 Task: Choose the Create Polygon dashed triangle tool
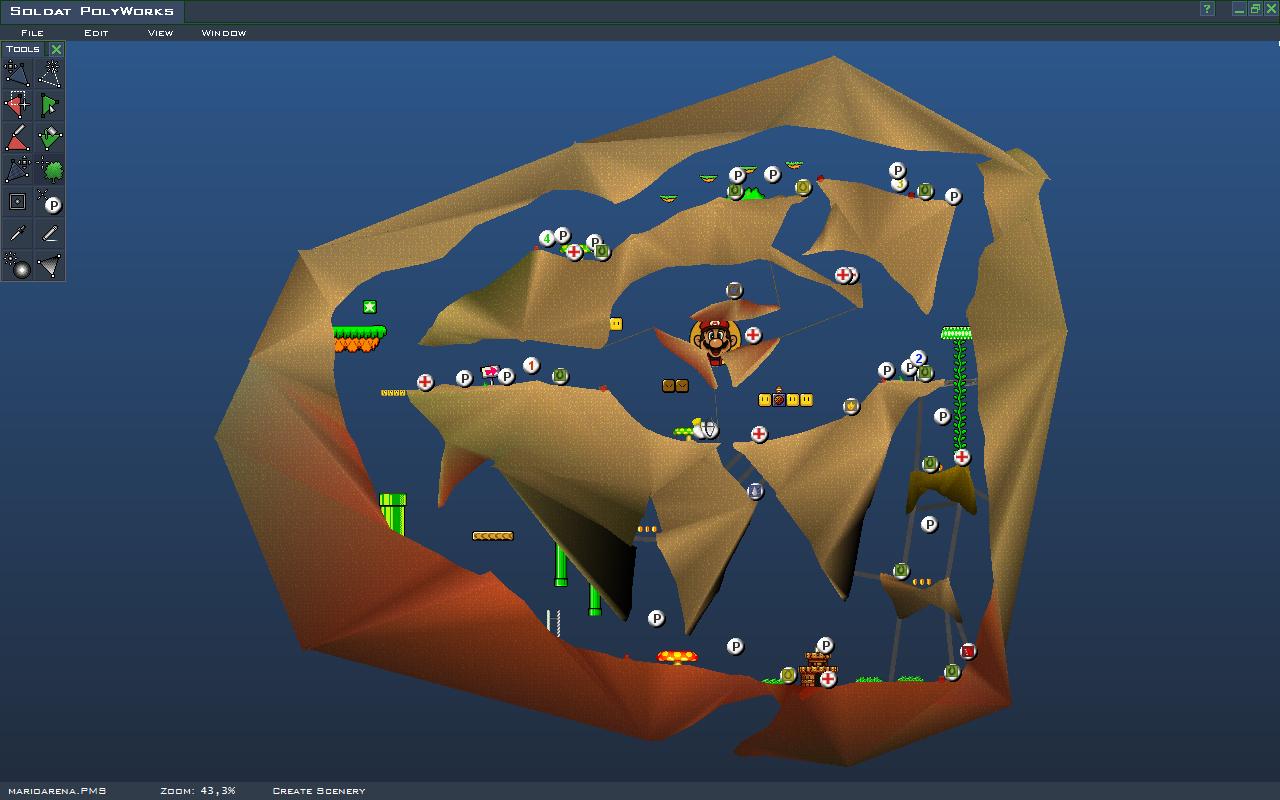(49, 73)
